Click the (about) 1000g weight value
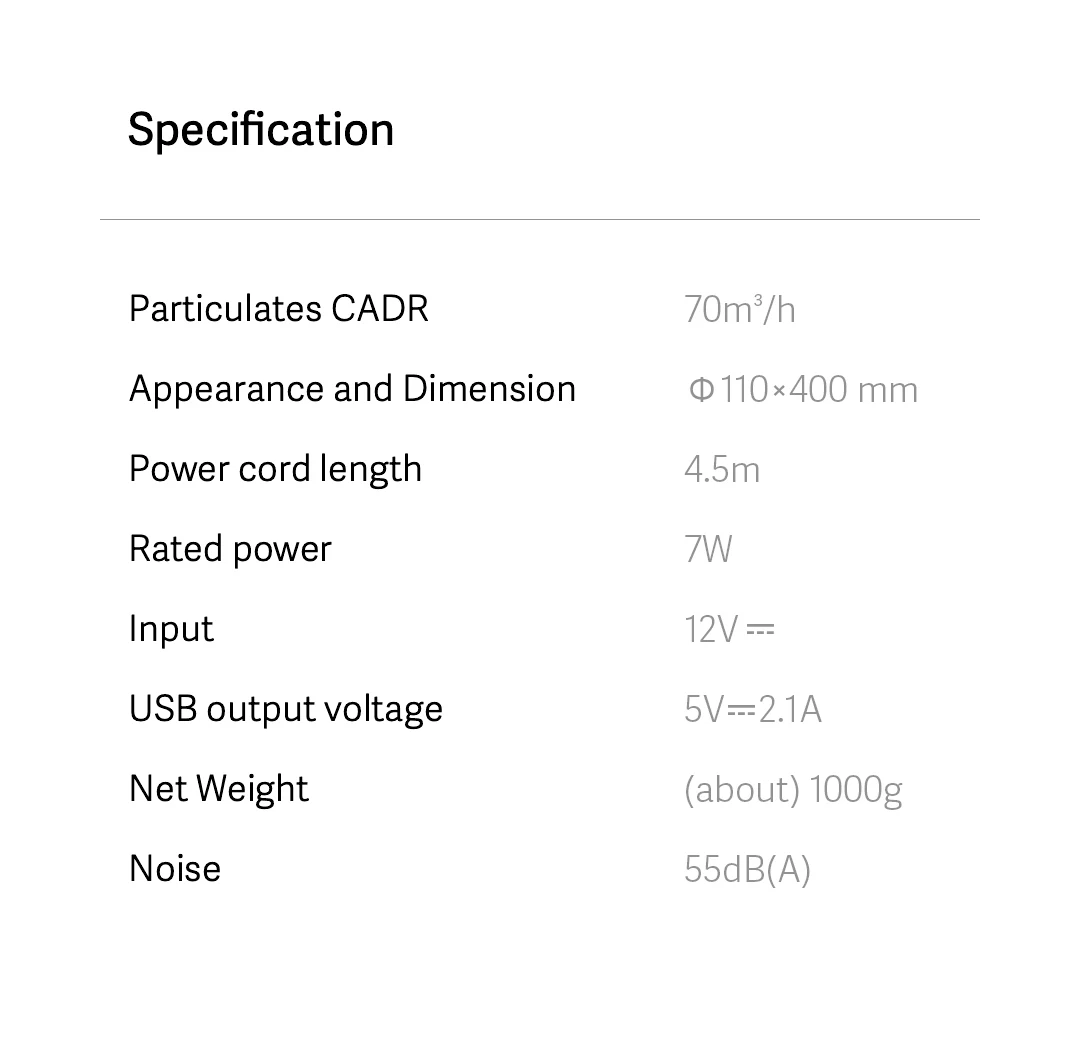1080x1040 pixels. 793,790
